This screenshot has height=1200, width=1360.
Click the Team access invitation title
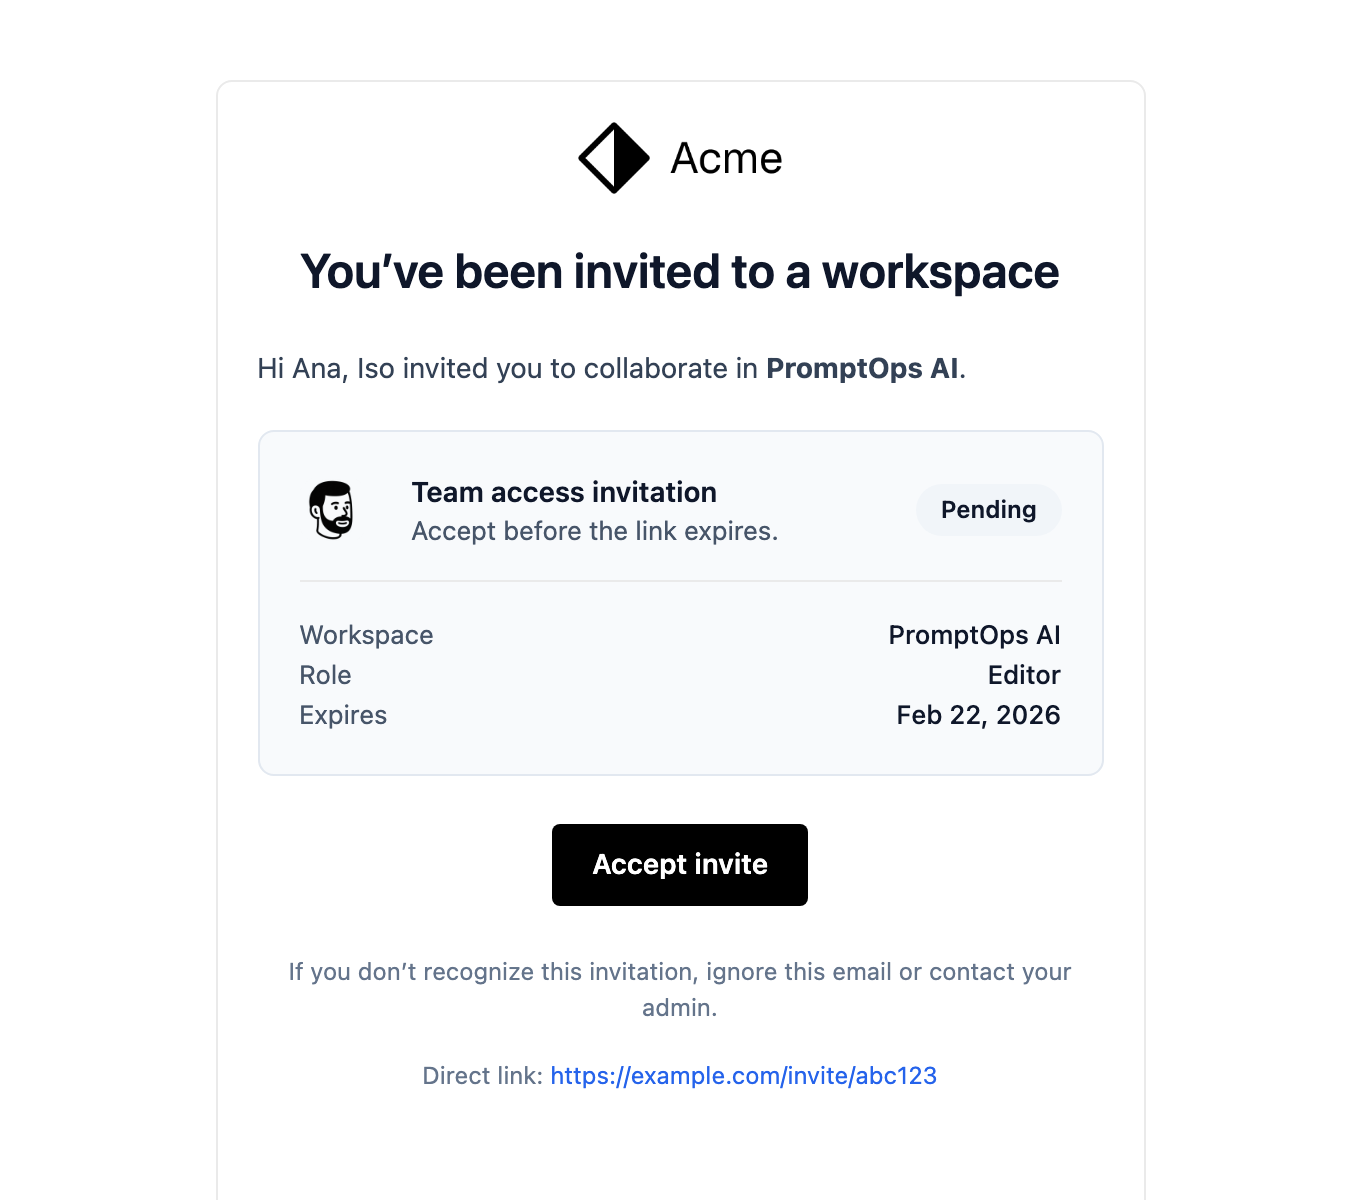[564, 492]
